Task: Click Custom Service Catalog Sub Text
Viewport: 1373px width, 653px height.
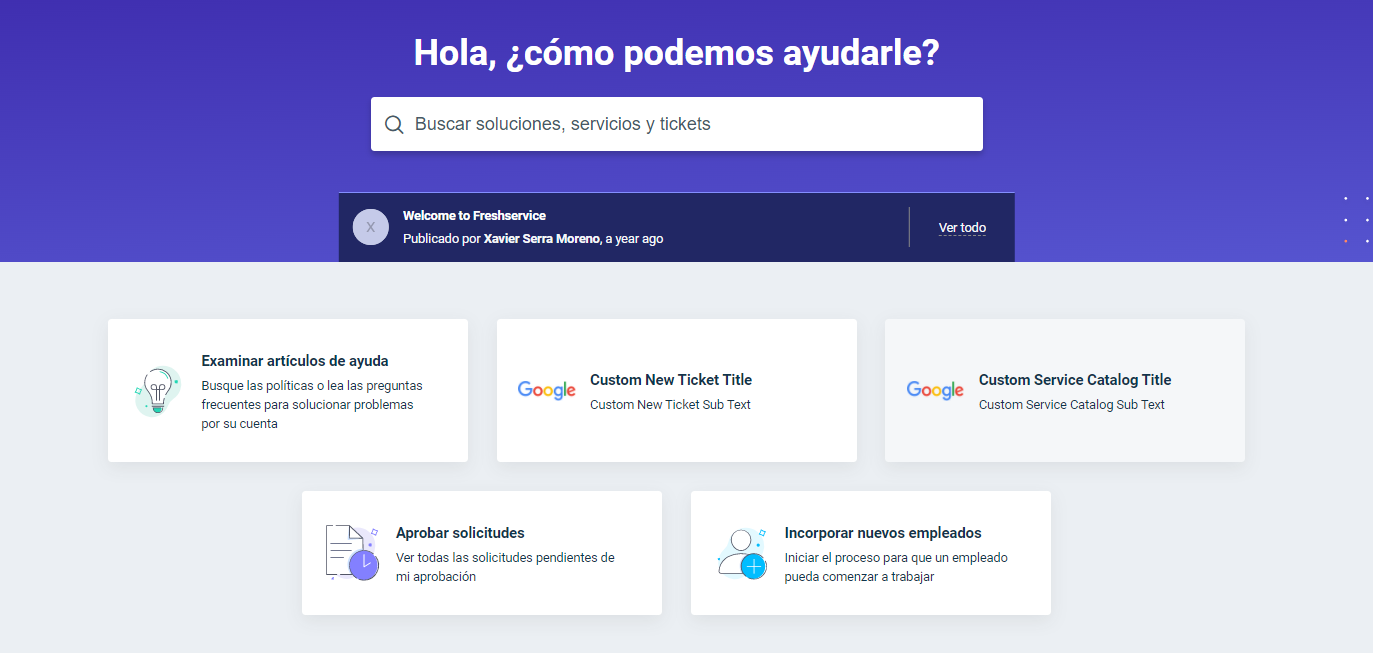Action: point(1071,405)
